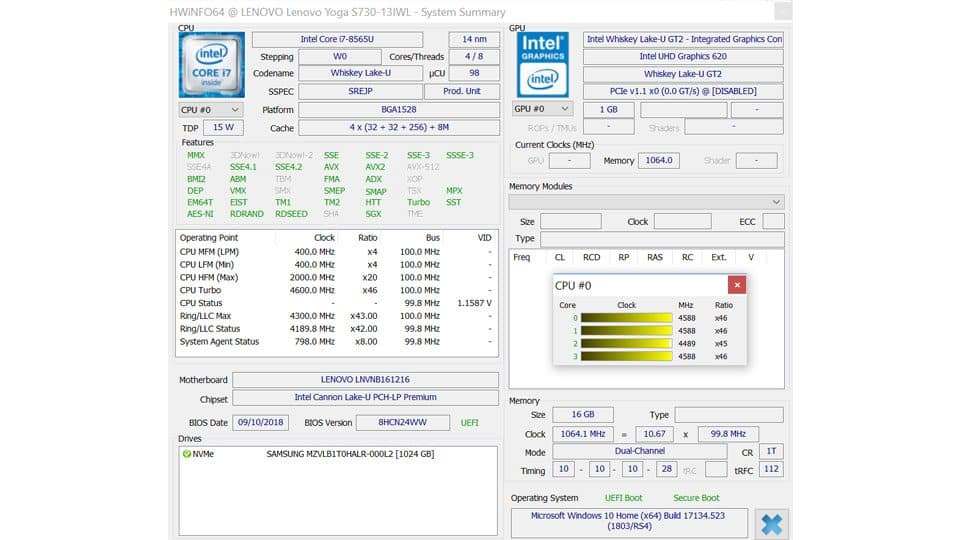Screen dimensions: 960x540
Task: Click the BIOS version 8HCN24WW
Action: coord(402,422)
